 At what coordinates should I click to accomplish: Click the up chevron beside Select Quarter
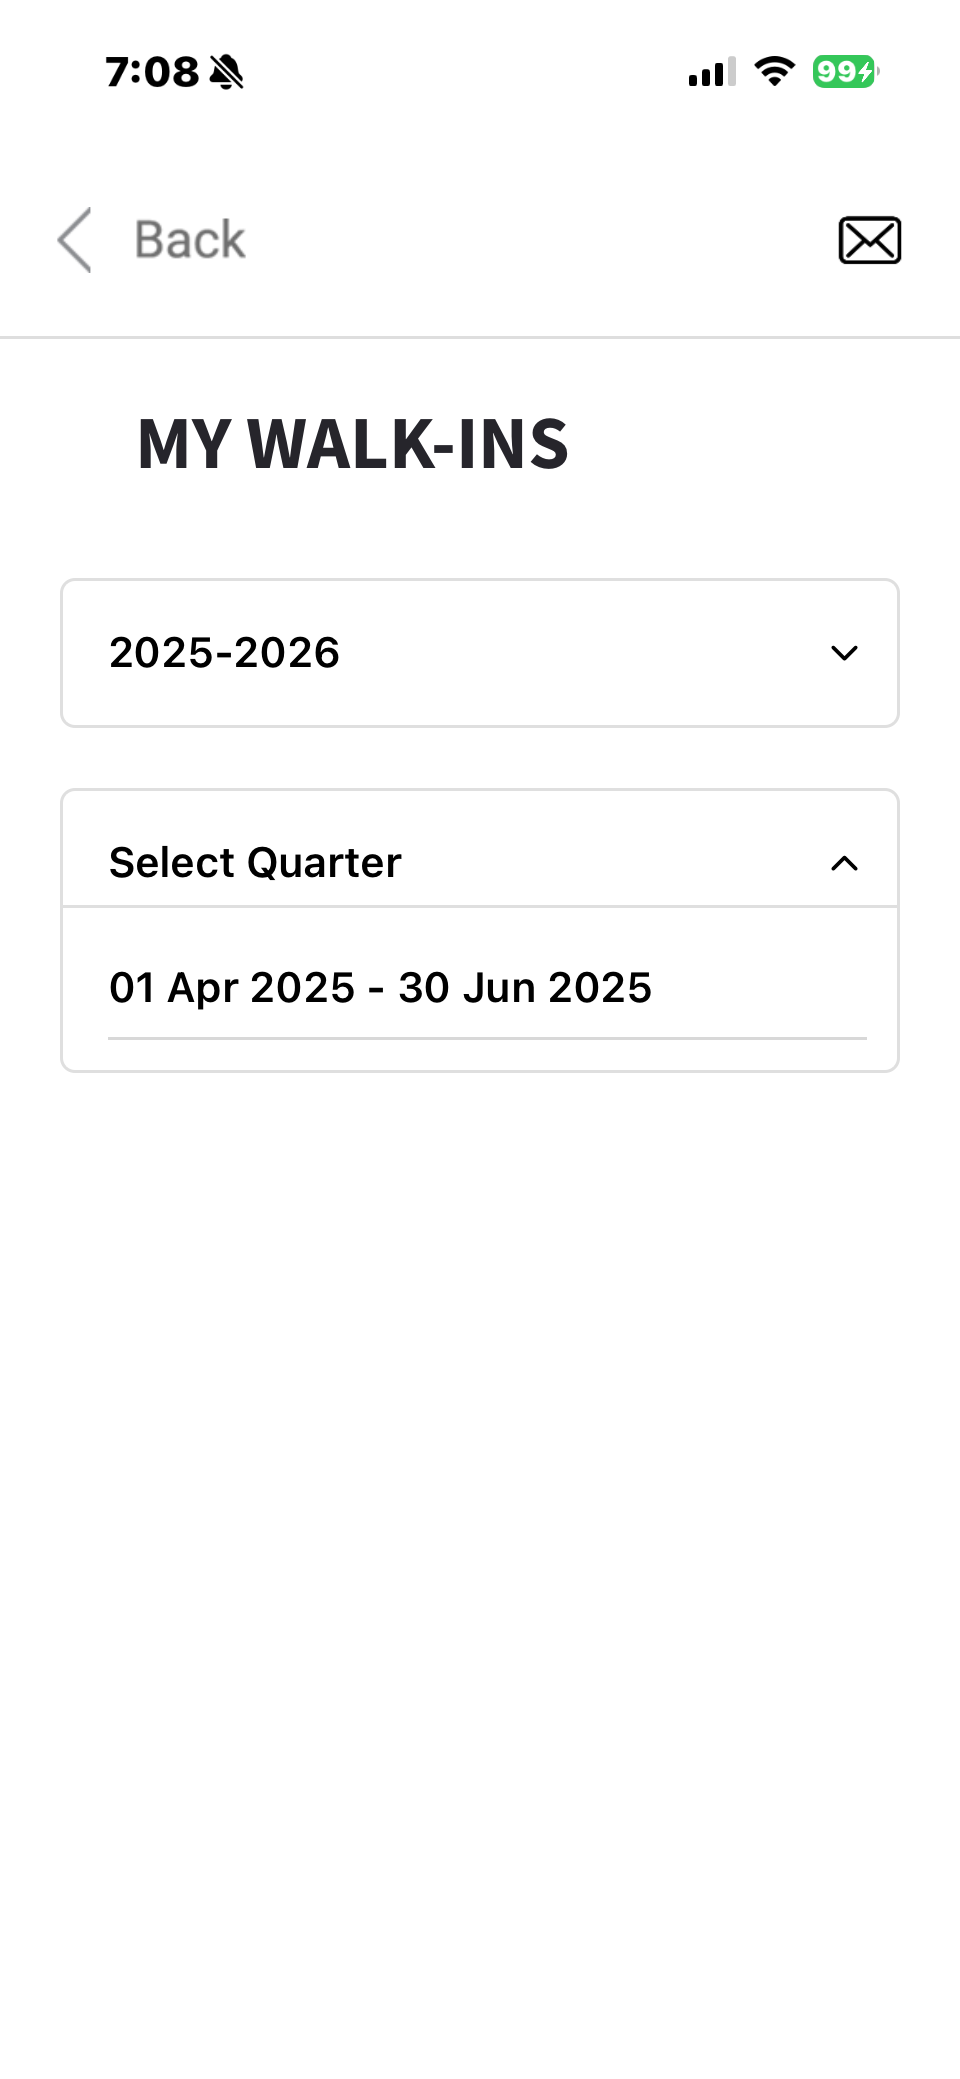(844, 863)
